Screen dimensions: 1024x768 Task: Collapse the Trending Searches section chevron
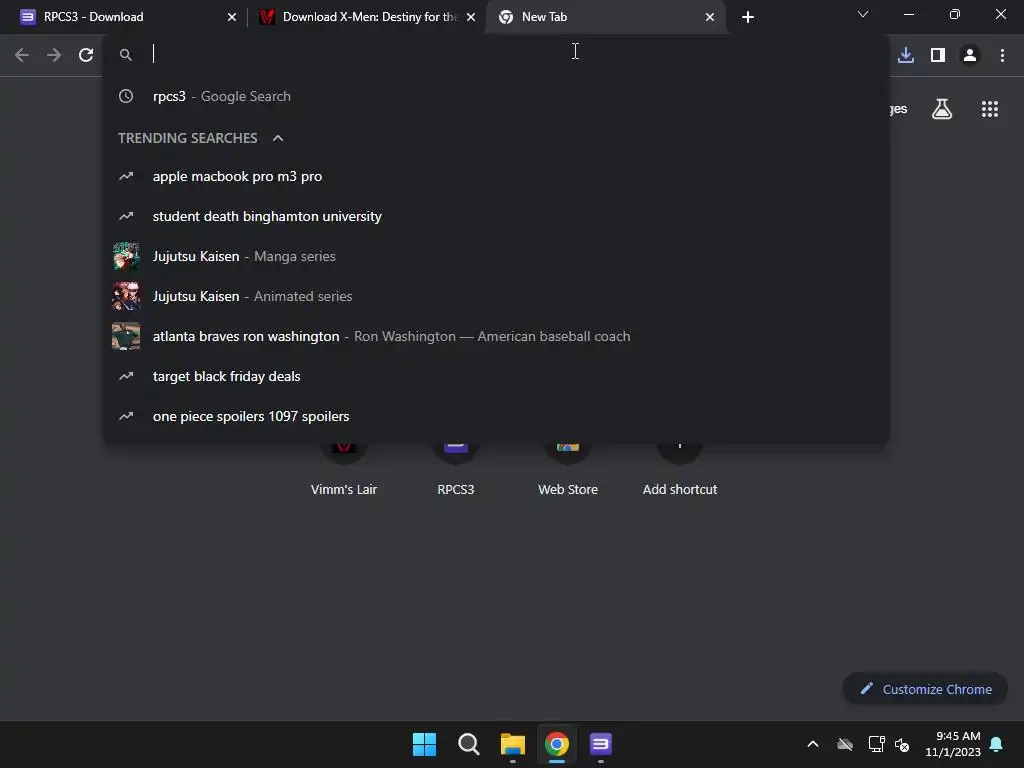coord(278,138)
